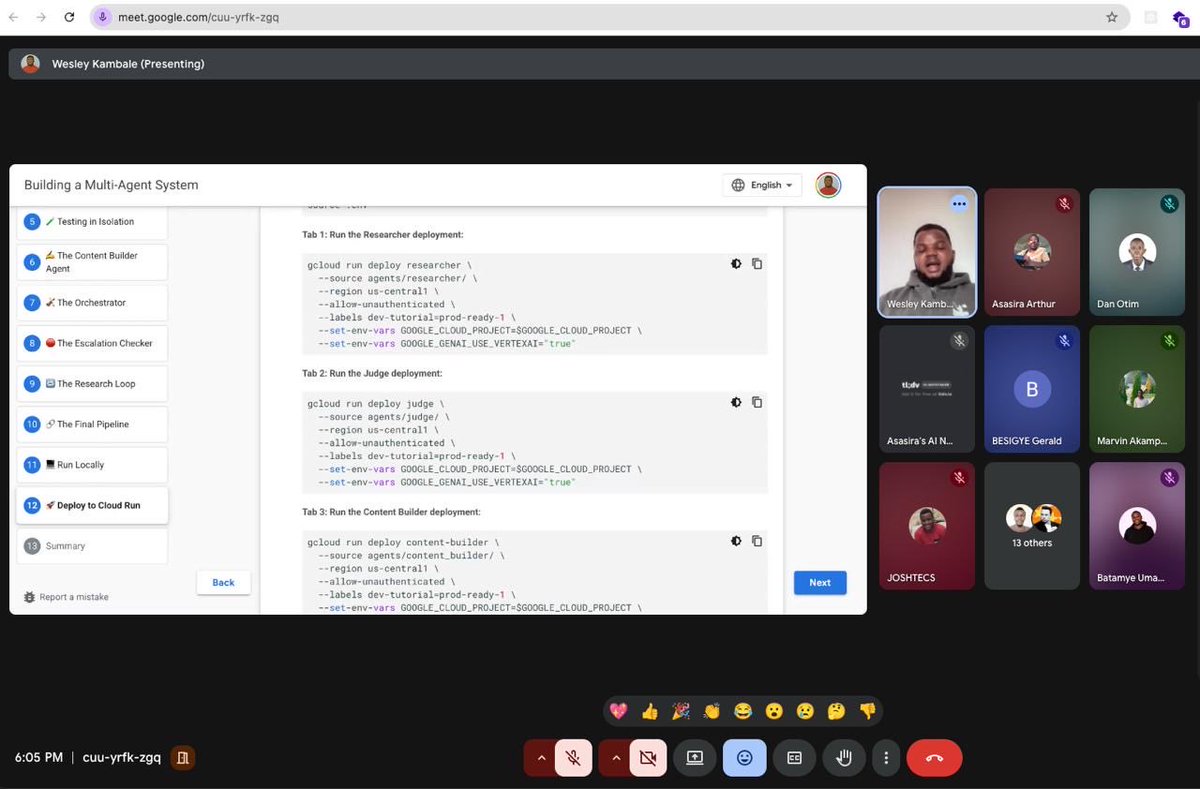Send the crying face reaction
Viewport: 1200px width, 789px height.
(x=805, y=711)
